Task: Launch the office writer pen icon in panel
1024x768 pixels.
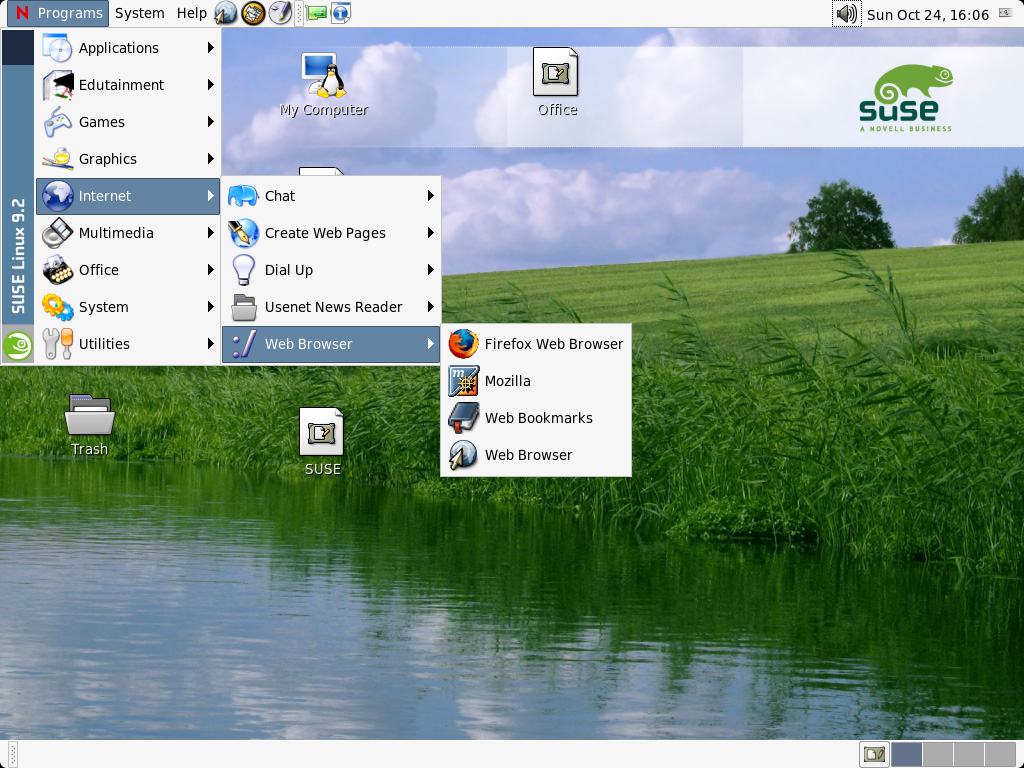Action: [281, 13]
